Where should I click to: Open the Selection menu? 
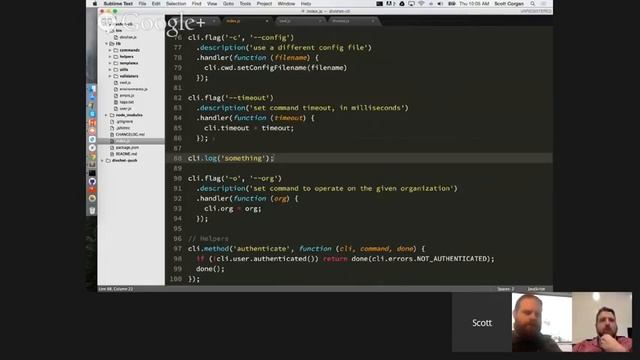pyautogui.click(x=176, y=4)
